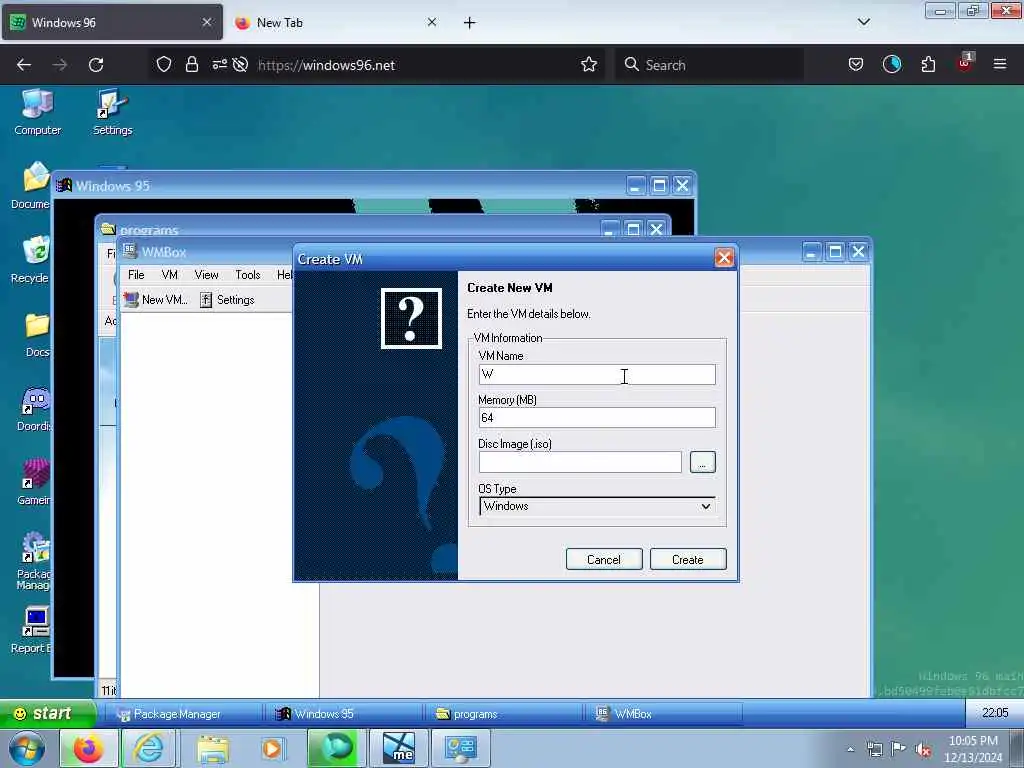Open a new browser tab with plus
This screenshot has height=768, width=1024.
point(470,23)
